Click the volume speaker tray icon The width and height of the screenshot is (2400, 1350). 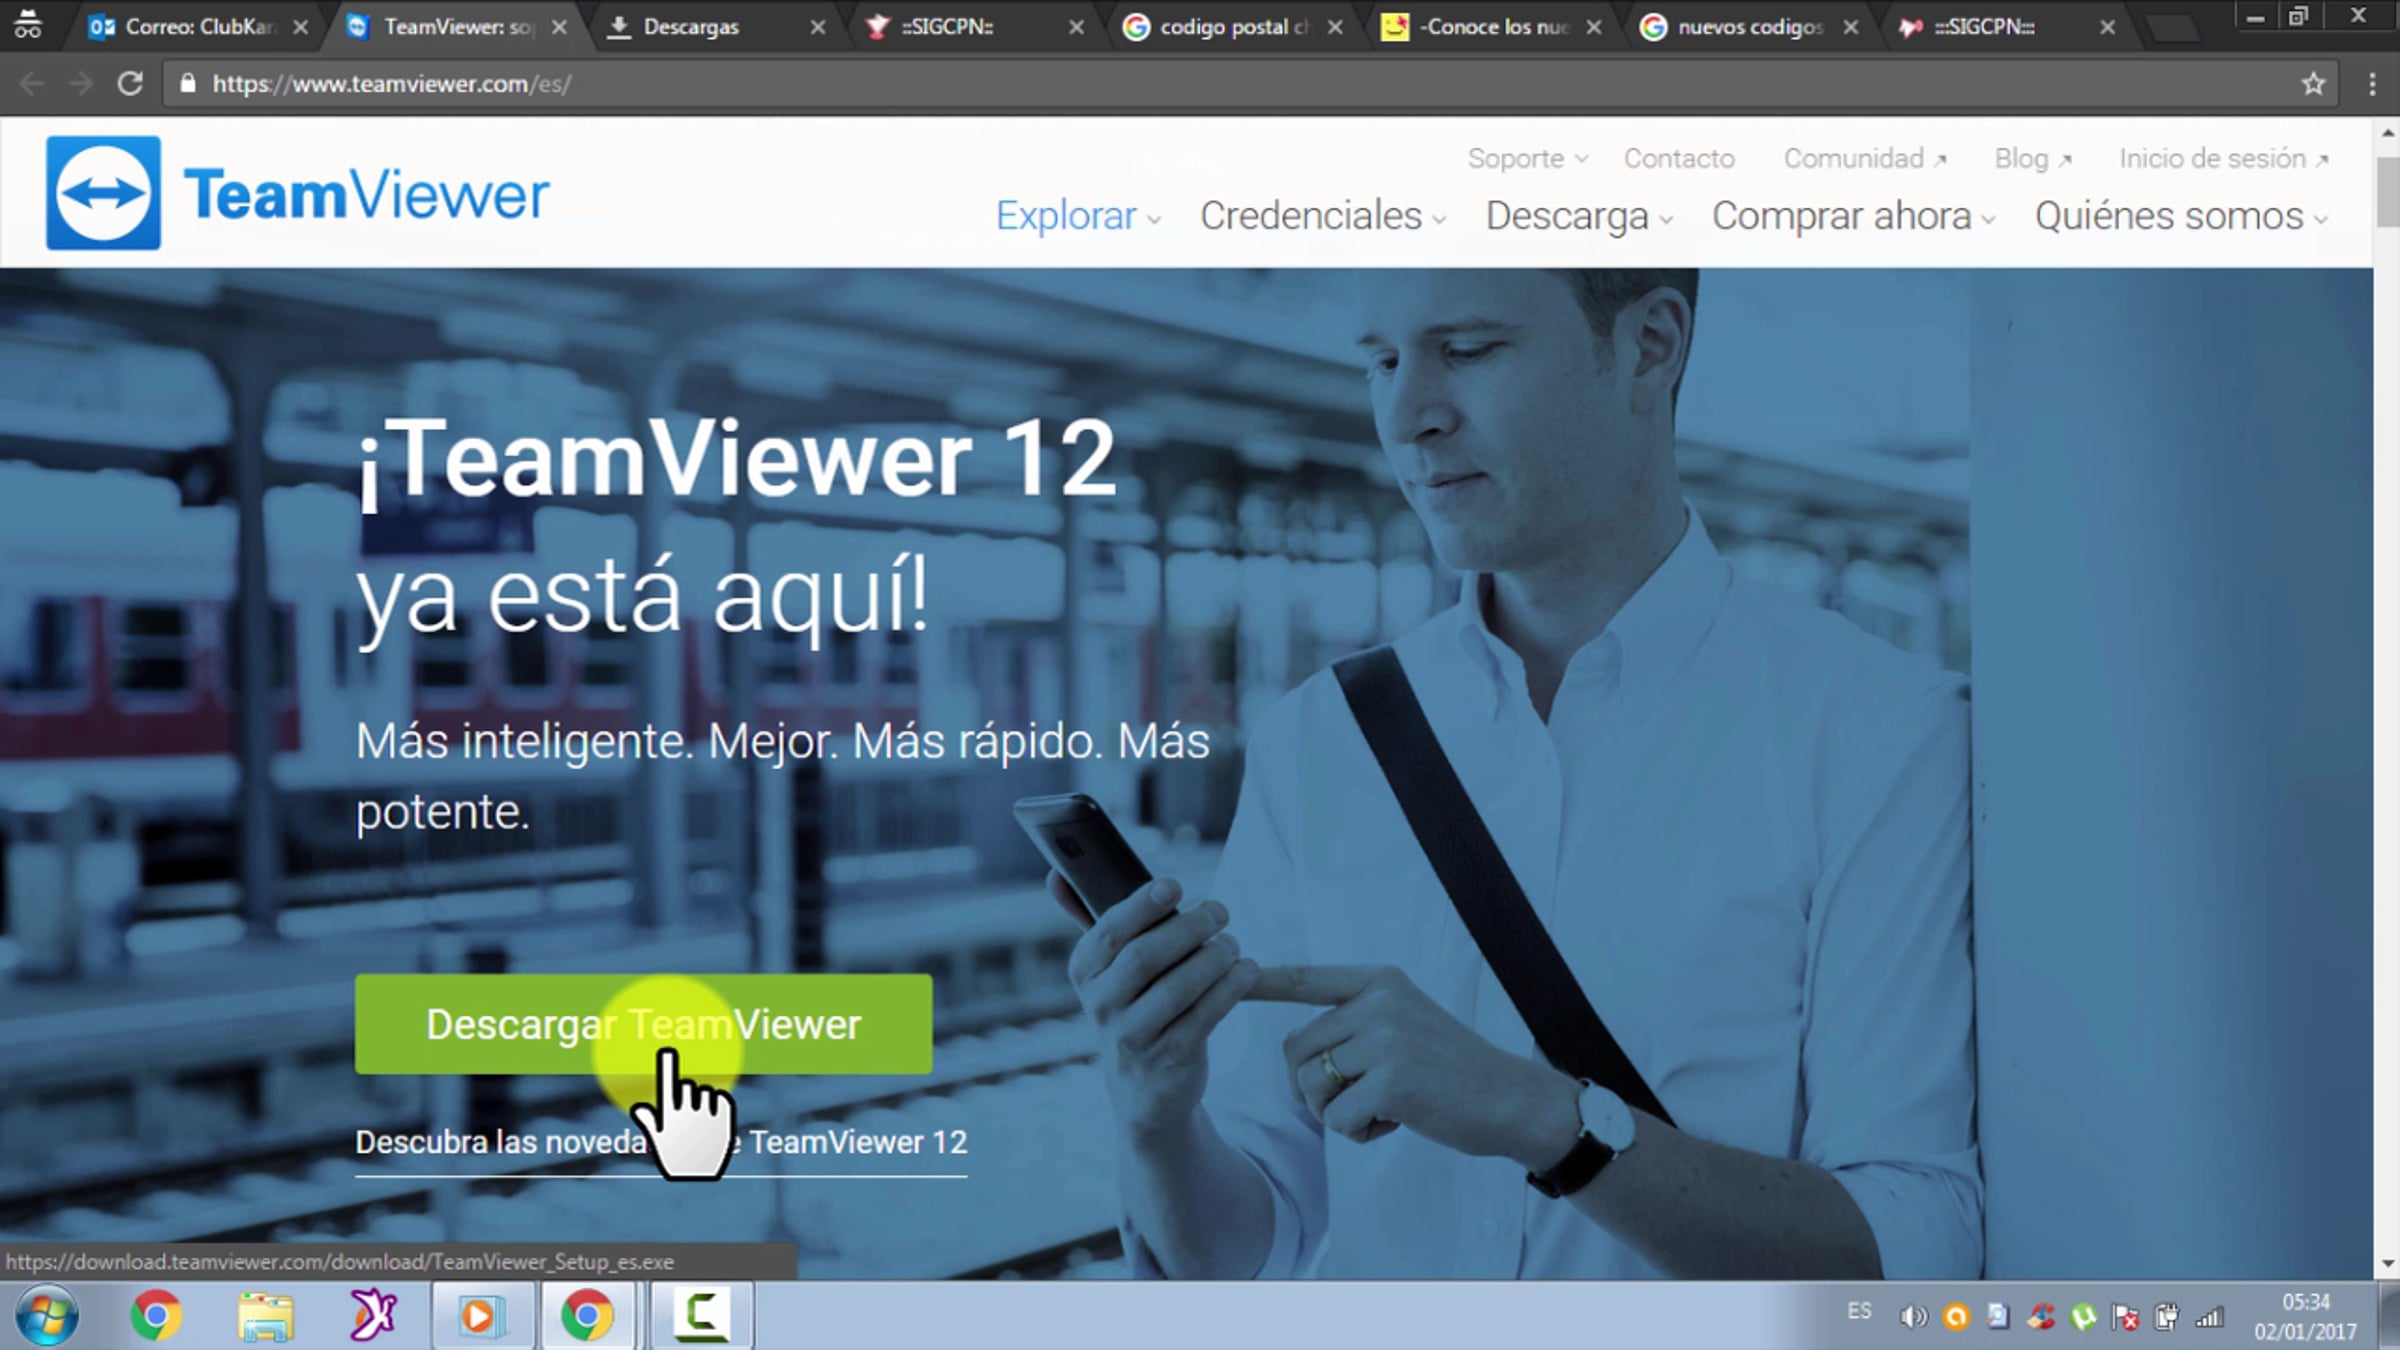point(1912,1317)
